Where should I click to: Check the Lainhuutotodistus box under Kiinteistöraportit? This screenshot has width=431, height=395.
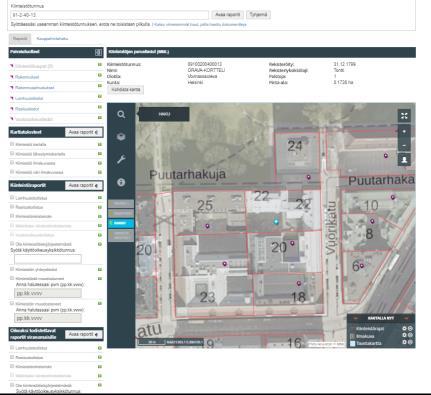[x=12, y=198]
